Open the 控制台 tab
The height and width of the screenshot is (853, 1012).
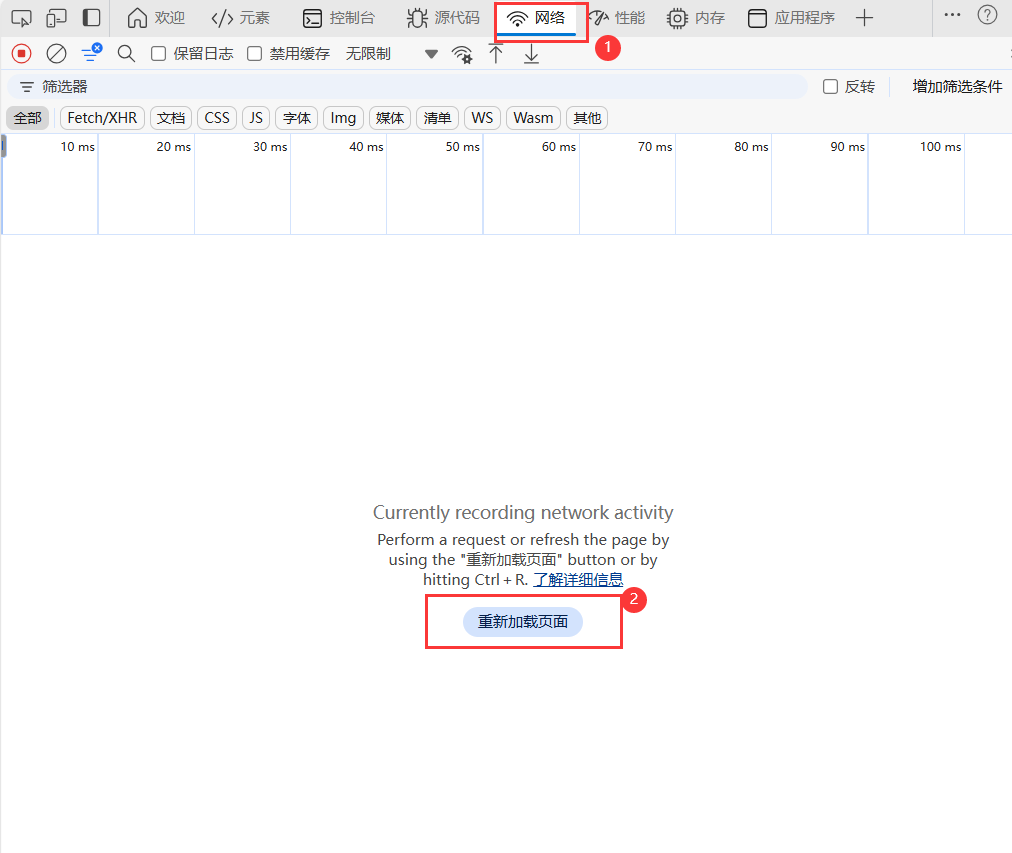pyautogui.click(x=339, y=18)
